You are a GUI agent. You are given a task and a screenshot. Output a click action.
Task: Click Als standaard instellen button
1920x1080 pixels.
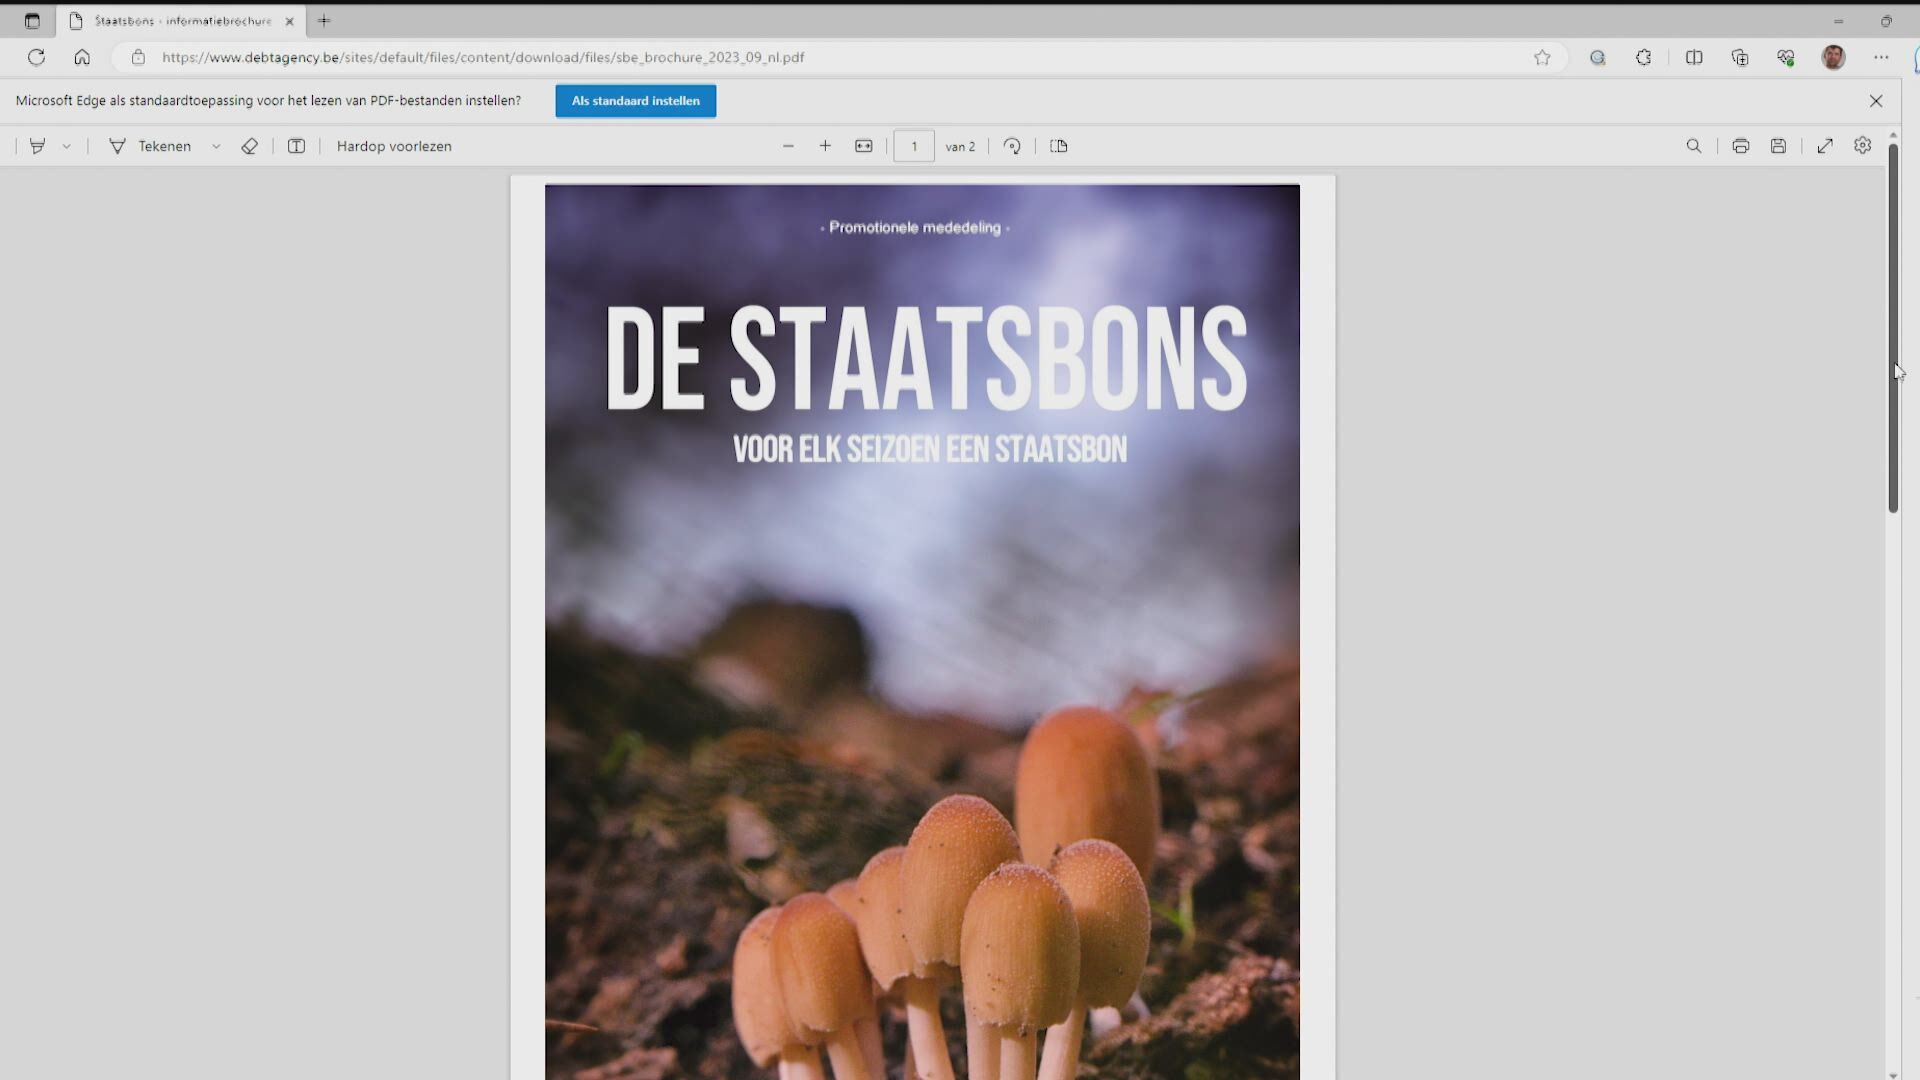tap(635, 101)
